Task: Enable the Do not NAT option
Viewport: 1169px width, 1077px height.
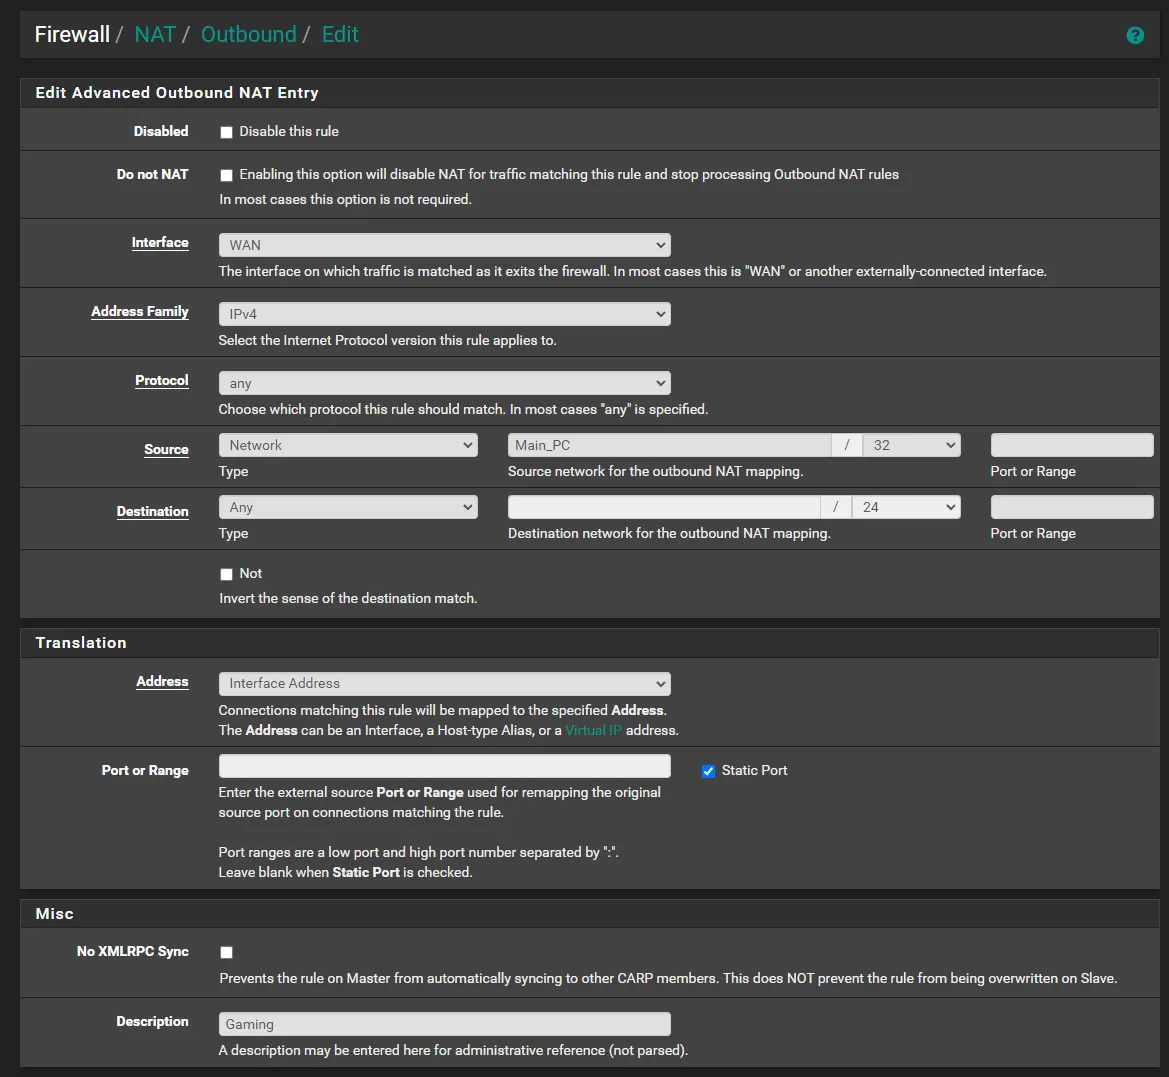Action: [226, 175]
